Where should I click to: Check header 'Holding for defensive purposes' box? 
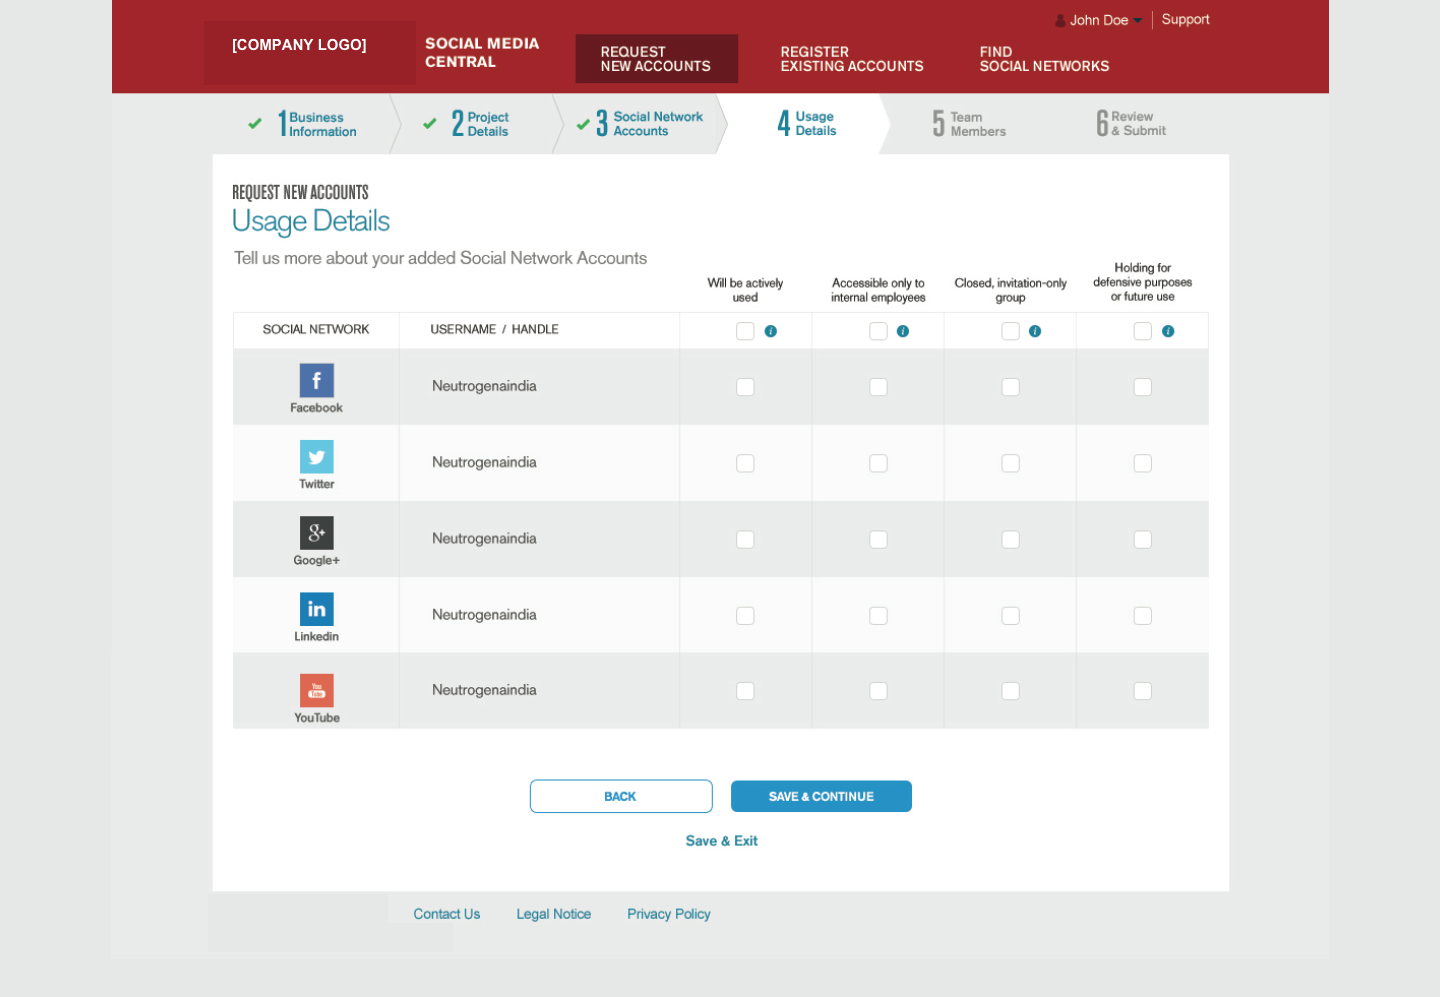coord(1142,331)
